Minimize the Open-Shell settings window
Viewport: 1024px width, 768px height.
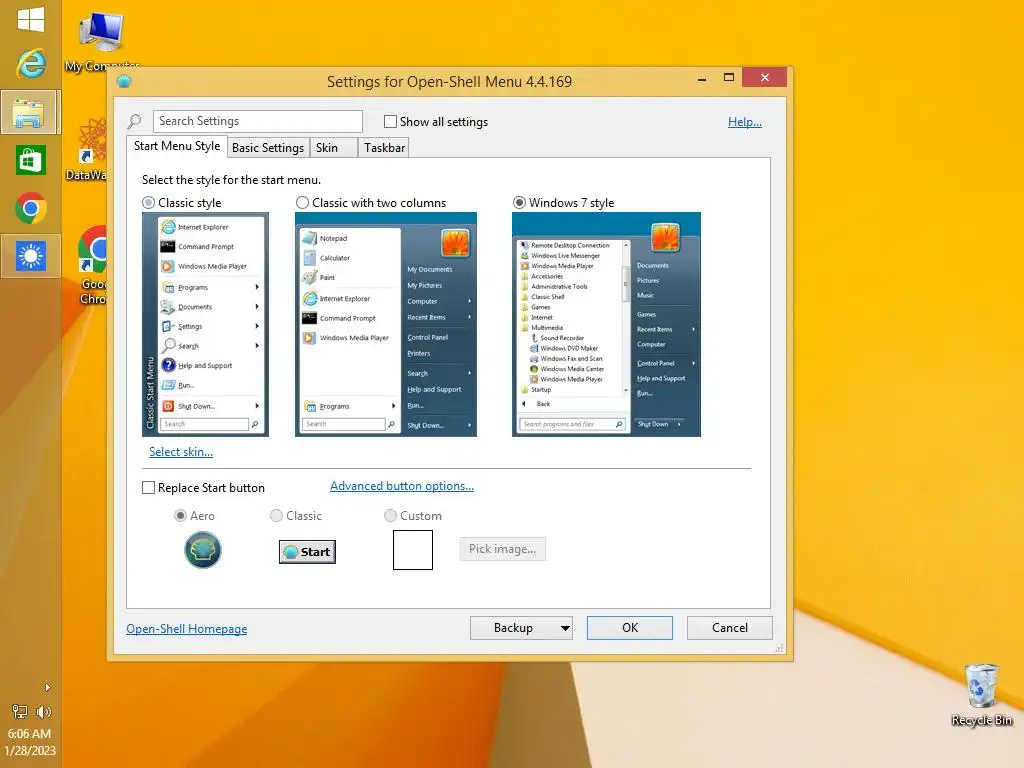click(x=702, y=78)
